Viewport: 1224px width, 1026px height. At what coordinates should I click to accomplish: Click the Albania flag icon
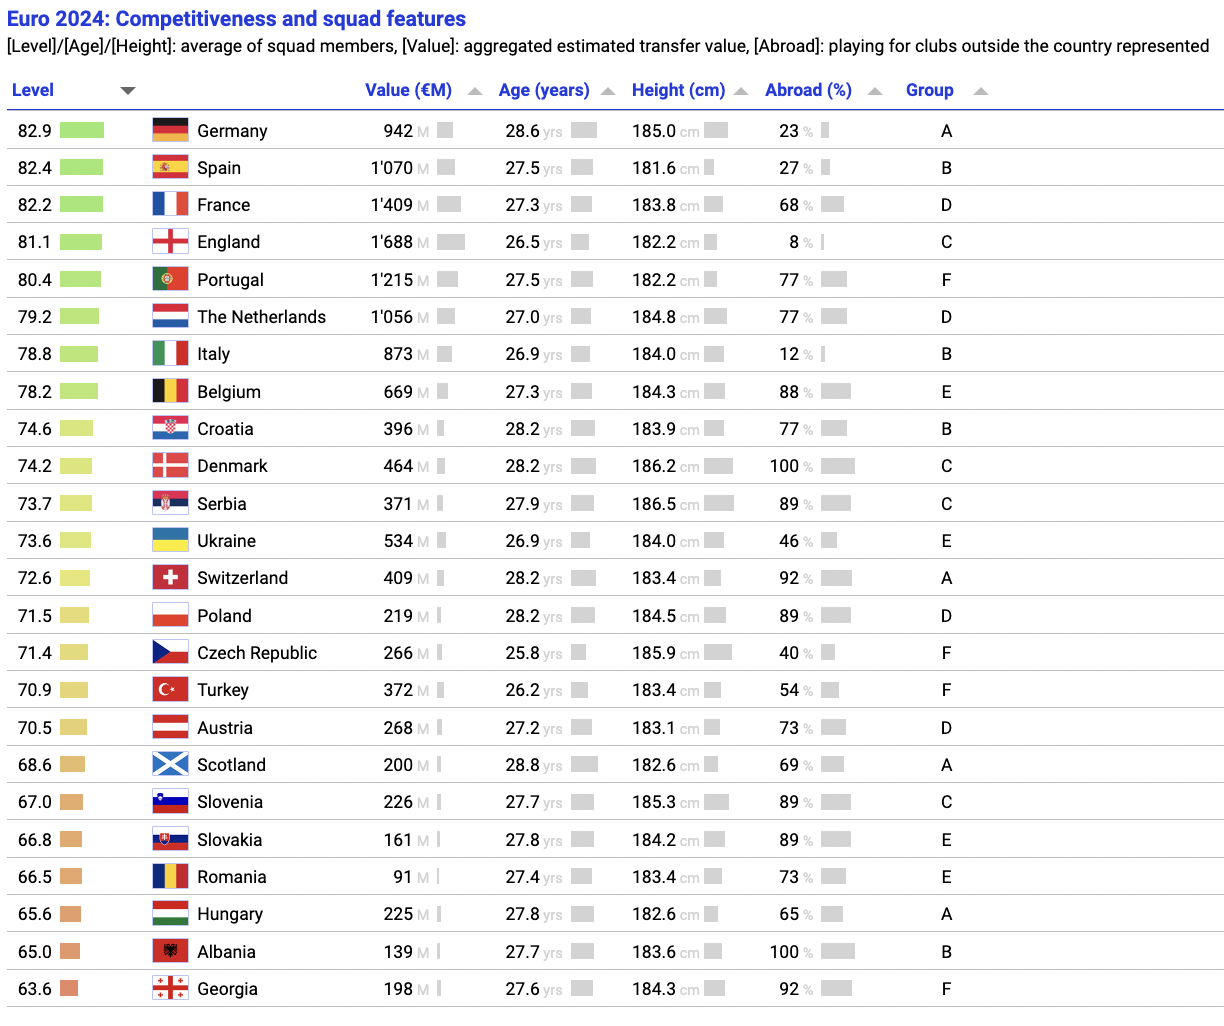click(170, 951)
